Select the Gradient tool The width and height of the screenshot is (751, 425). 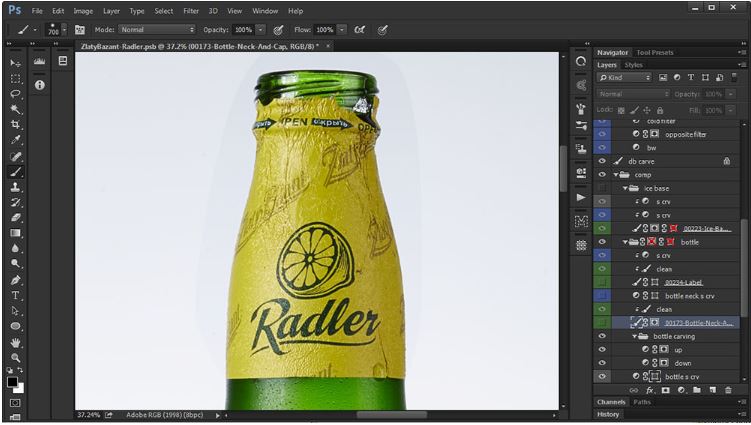(x=15, y=233)
